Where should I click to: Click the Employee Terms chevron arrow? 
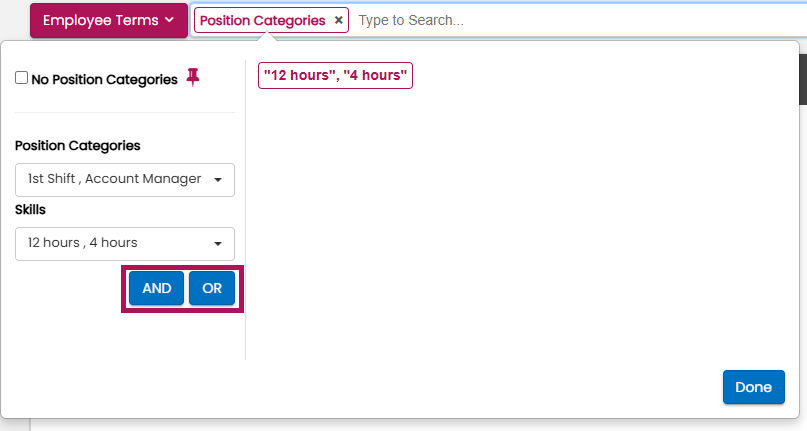(170, 20)
